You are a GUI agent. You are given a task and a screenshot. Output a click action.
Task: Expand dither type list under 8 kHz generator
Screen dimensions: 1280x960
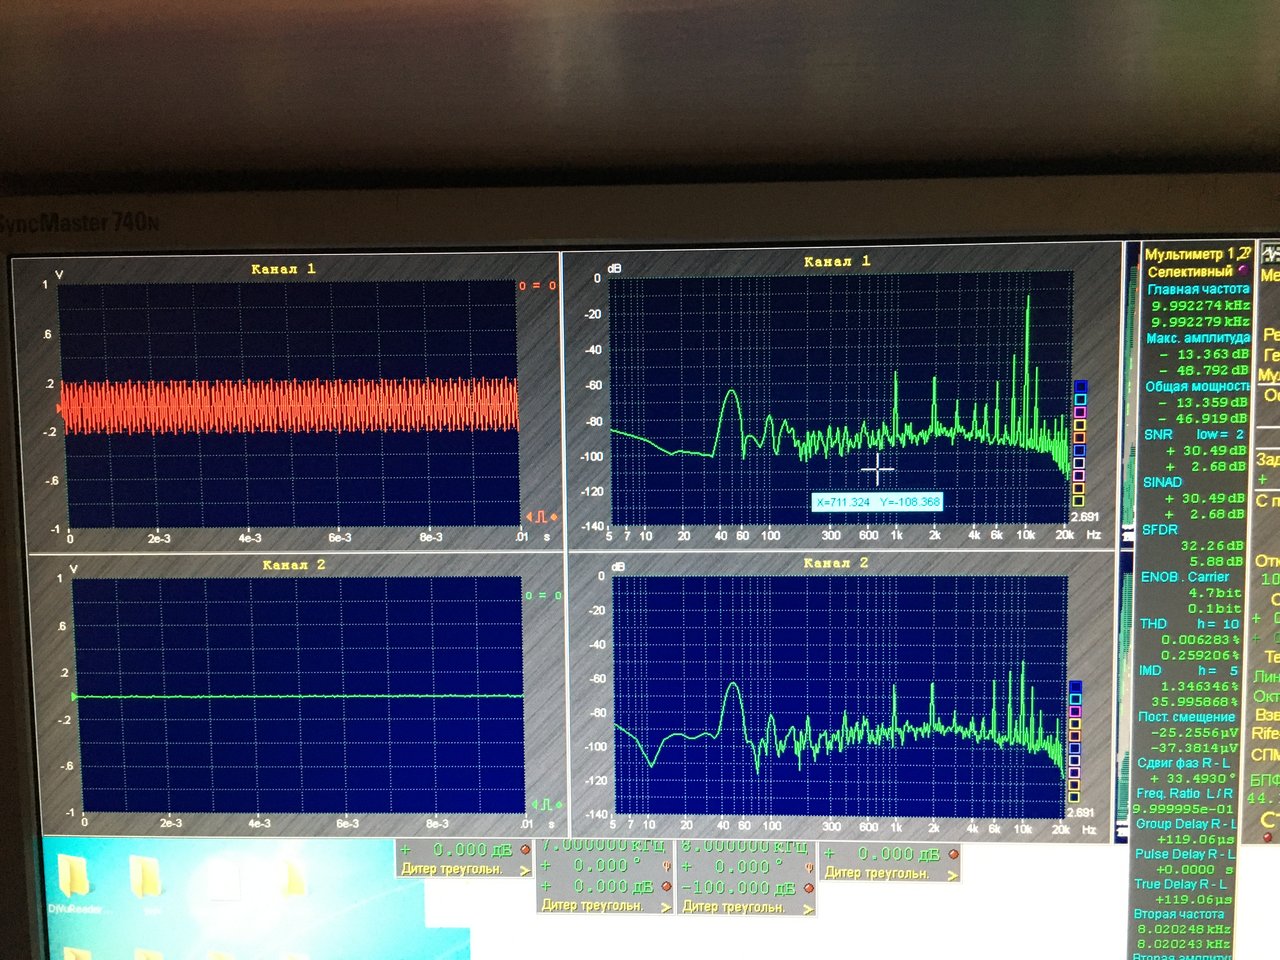tap(808, 908)
